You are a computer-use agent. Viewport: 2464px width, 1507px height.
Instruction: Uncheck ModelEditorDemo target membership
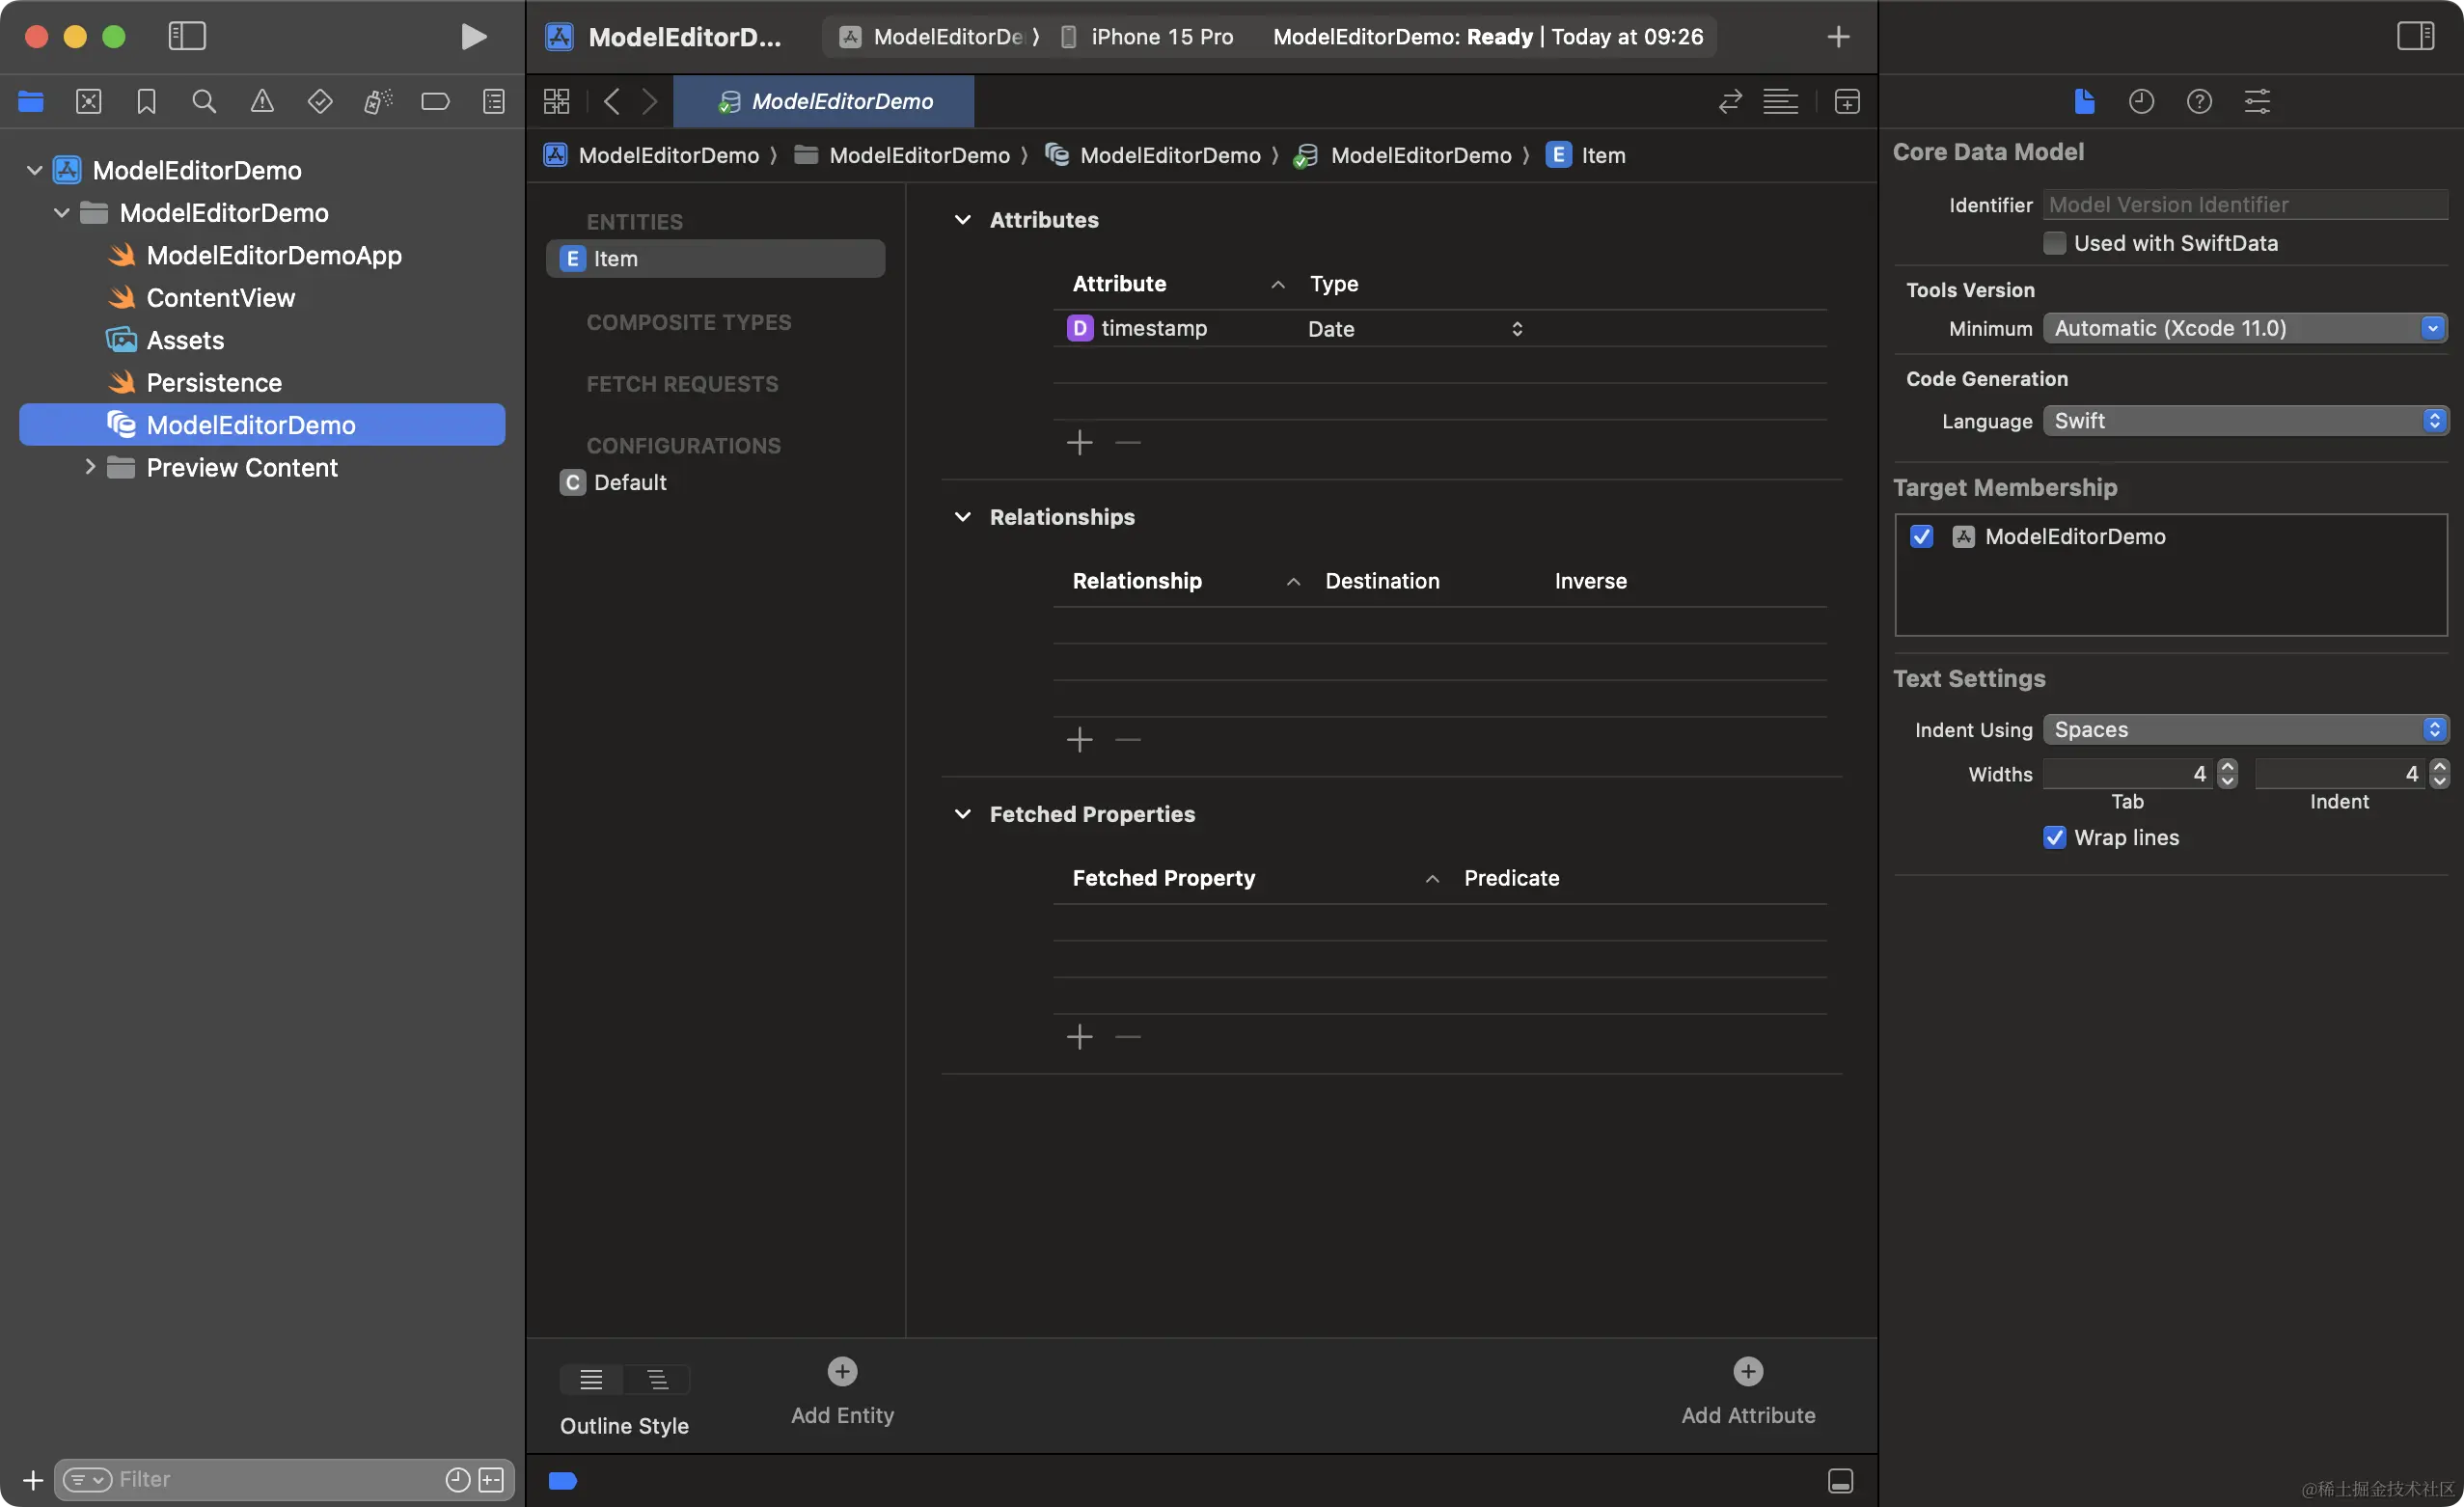1921,536
